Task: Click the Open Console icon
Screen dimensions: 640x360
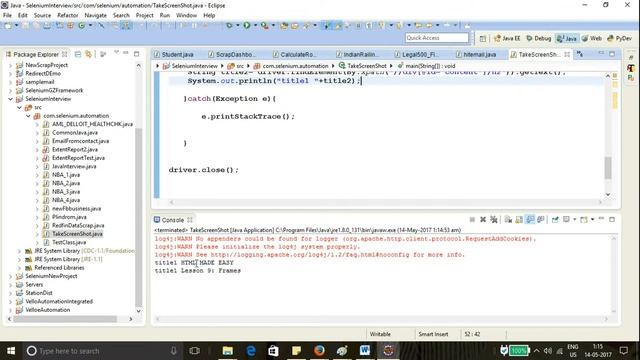Action: (584, 220)
